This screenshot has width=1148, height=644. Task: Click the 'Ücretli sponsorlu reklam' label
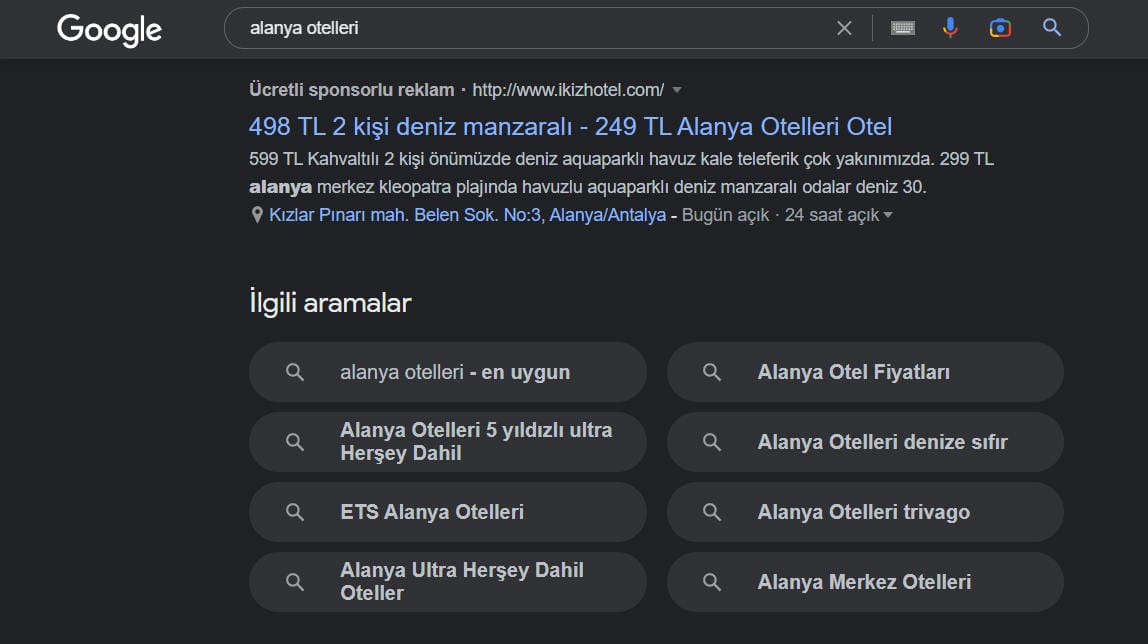[x=351, y=90]
